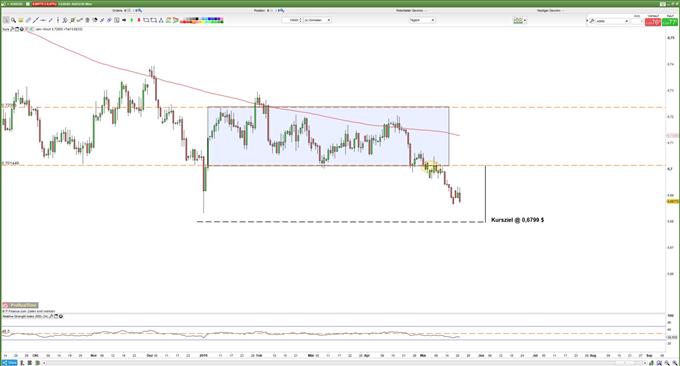Viewport: 680px width, 366px height.
Task: Click the yellow current price label on axis
Action: click(673, 201)
